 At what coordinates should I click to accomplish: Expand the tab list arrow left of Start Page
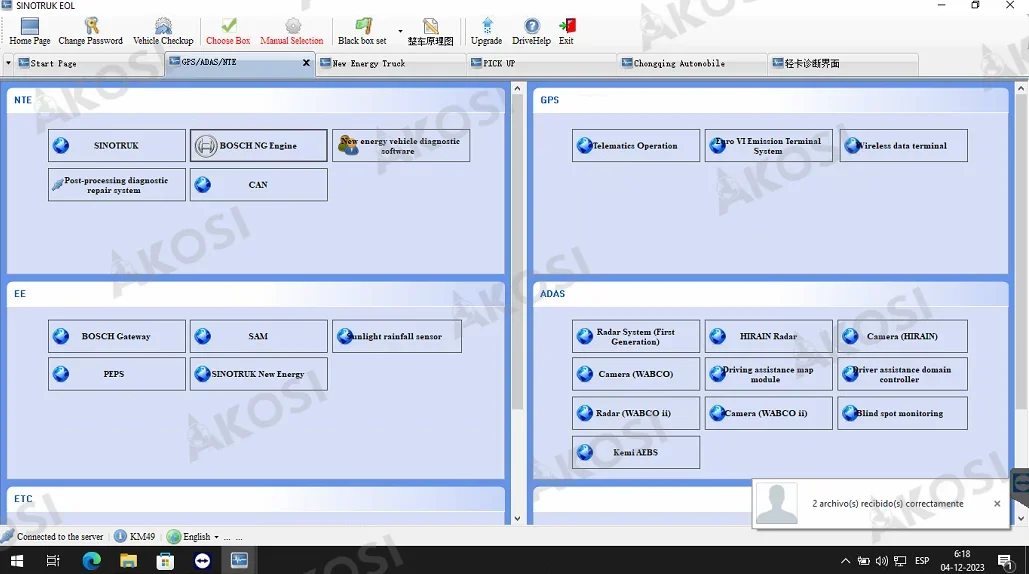point(8,64)
